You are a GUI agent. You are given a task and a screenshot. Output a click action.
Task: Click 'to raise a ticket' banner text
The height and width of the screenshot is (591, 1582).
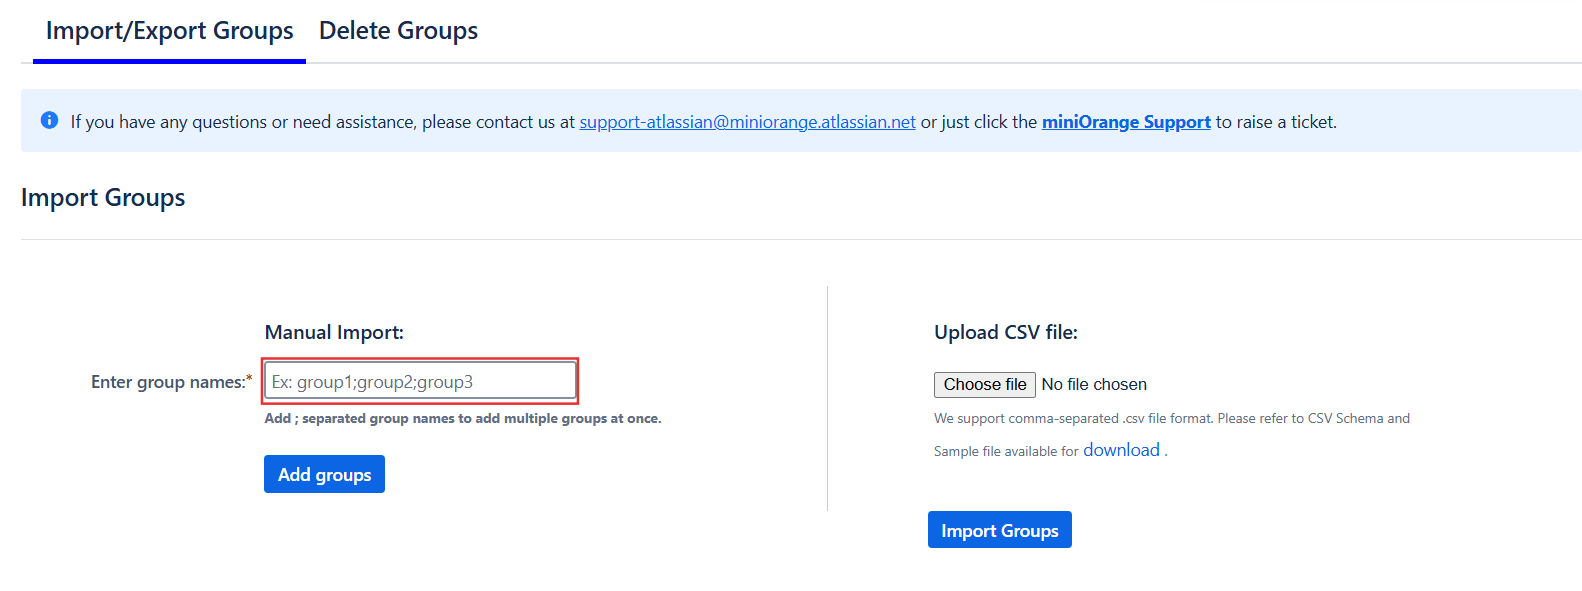[x=1276, y=122]
